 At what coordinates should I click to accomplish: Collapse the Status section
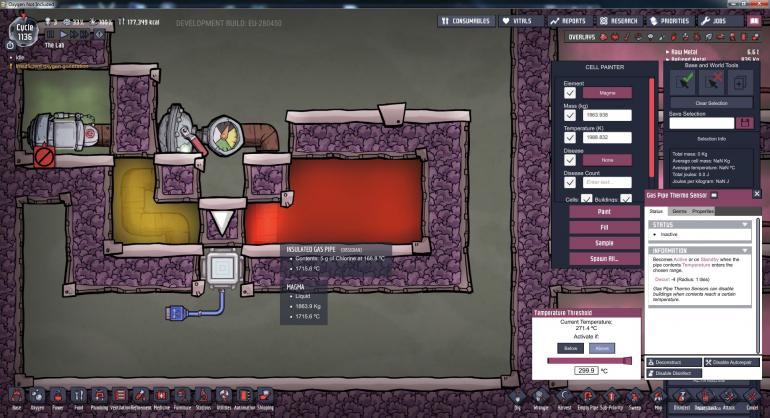pos(745,224)
